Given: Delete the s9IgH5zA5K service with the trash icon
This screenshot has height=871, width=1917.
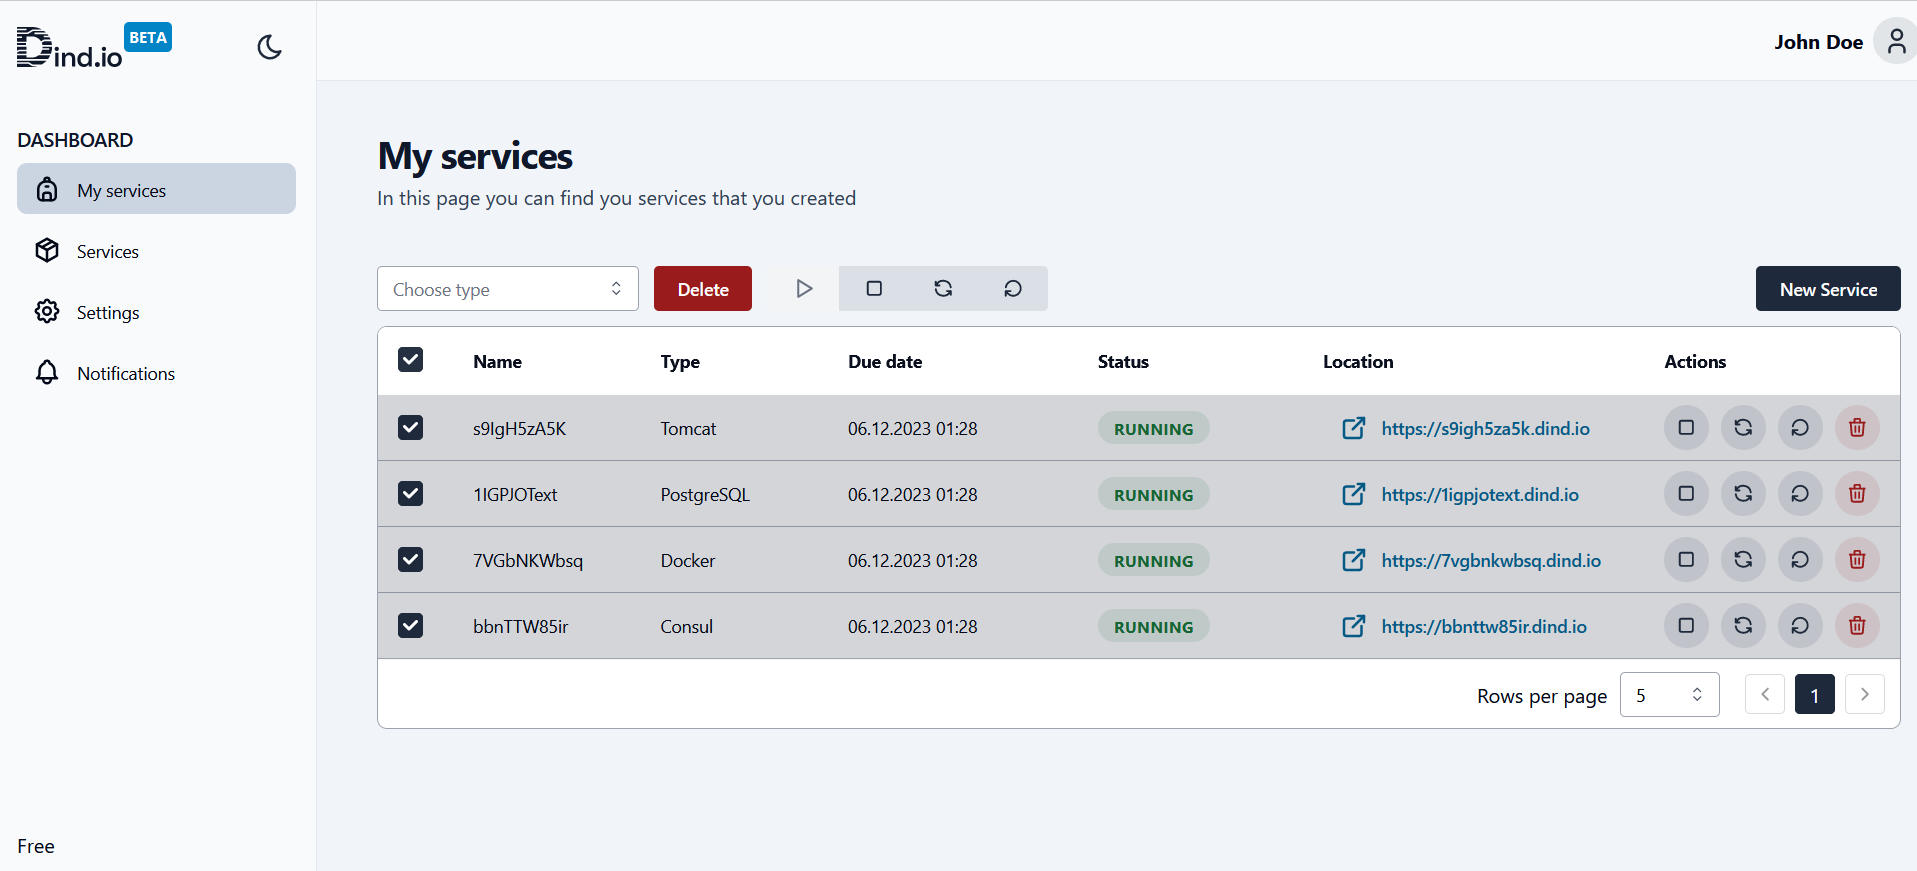Looking at the screenshot, I should (1857, 428).
